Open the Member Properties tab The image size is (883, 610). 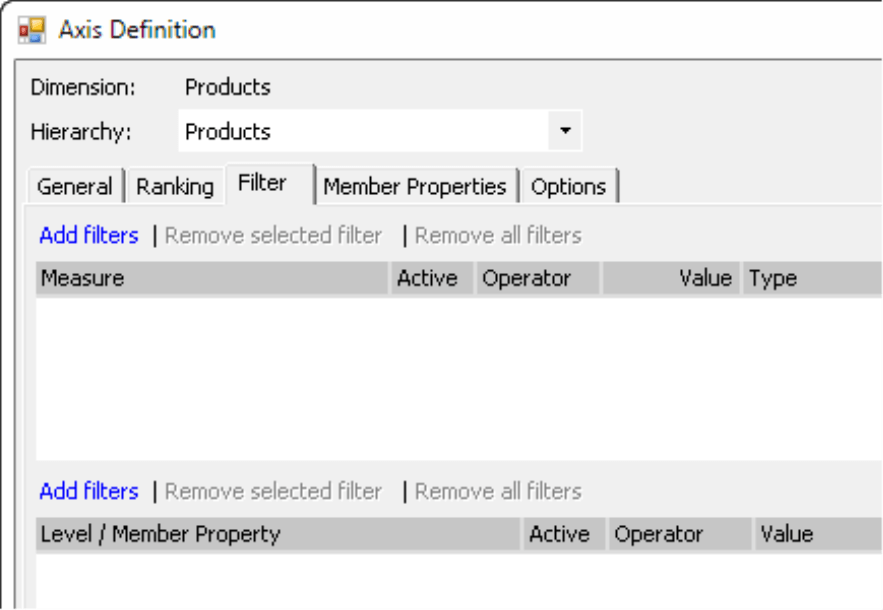point(415,186)
